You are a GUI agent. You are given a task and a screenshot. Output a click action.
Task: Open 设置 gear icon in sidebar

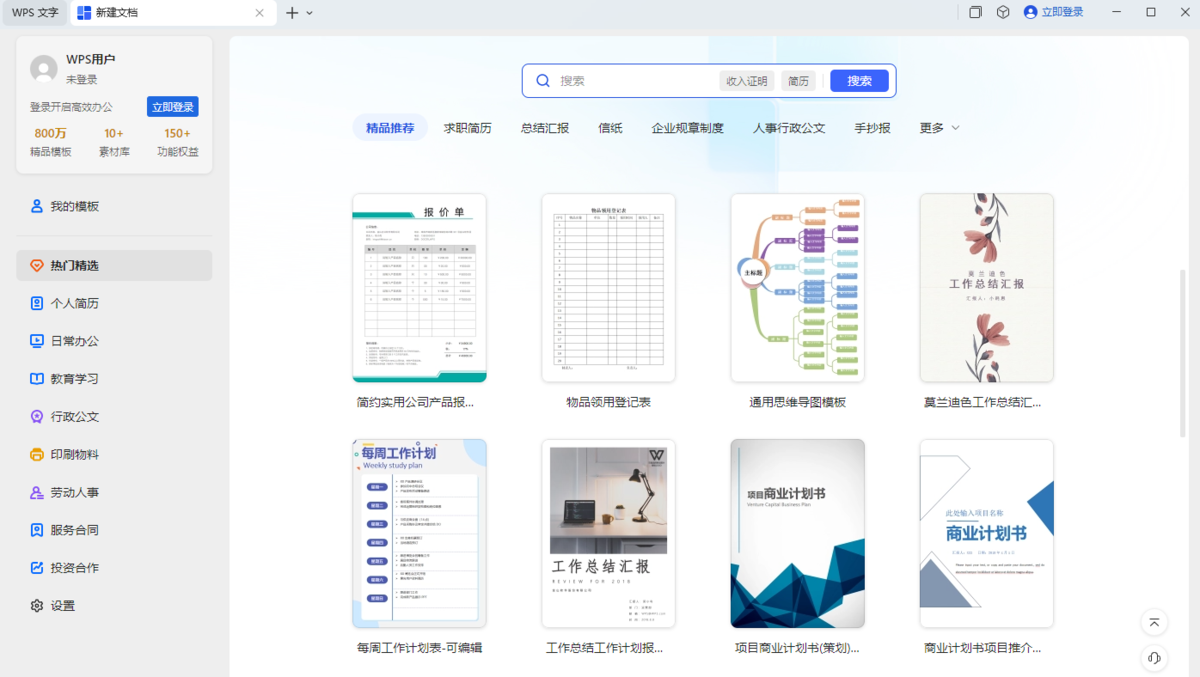(37, 606)
